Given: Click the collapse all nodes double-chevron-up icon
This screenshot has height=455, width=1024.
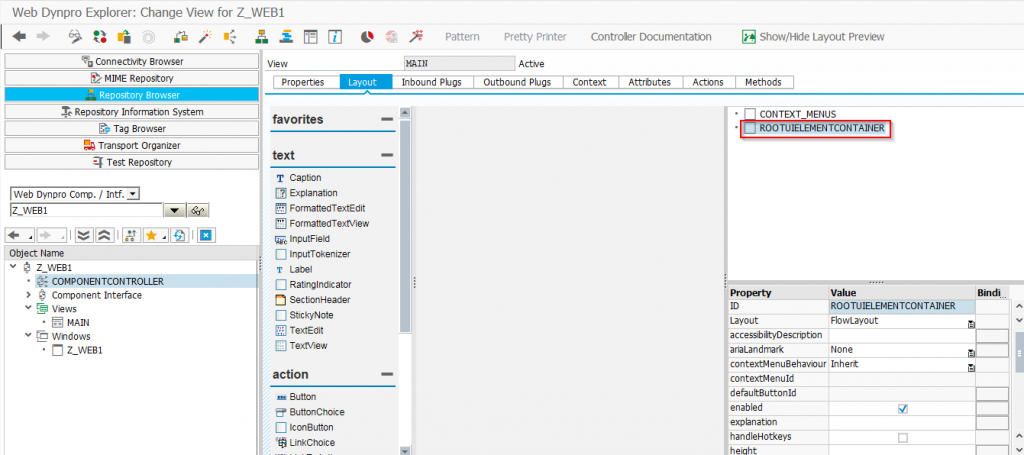Looking at the screenshot, I should point(103,236).
